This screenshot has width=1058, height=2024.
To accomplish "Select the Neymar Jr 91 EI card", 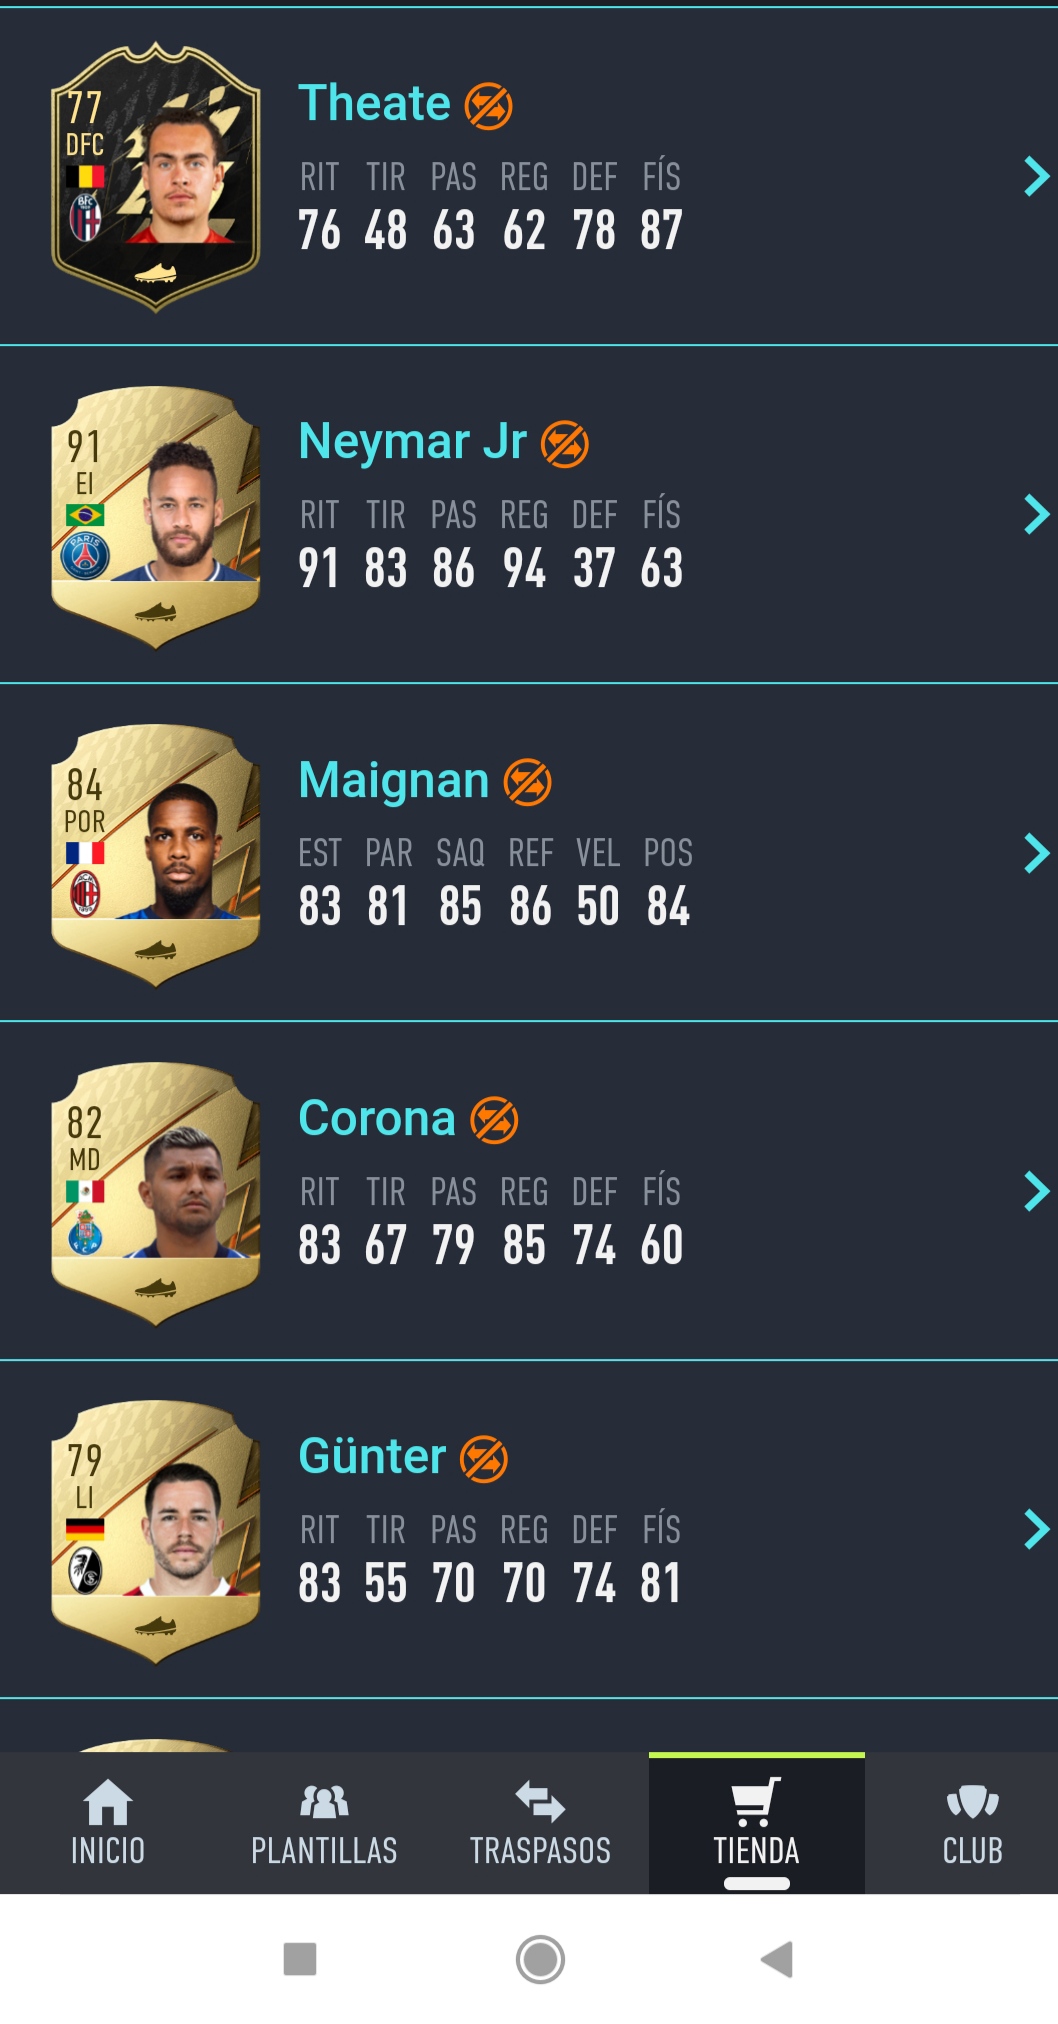I will (x=156, y=517).
